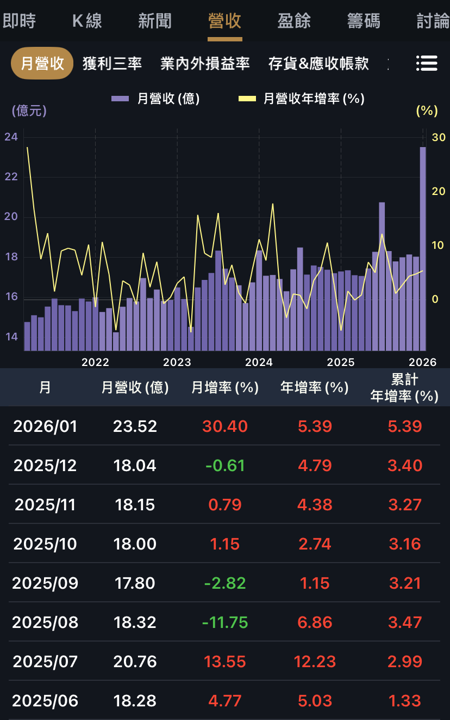Show the 獲利三率 chart
This screenshot has width=450, height=720.
(x=112, y=64)
